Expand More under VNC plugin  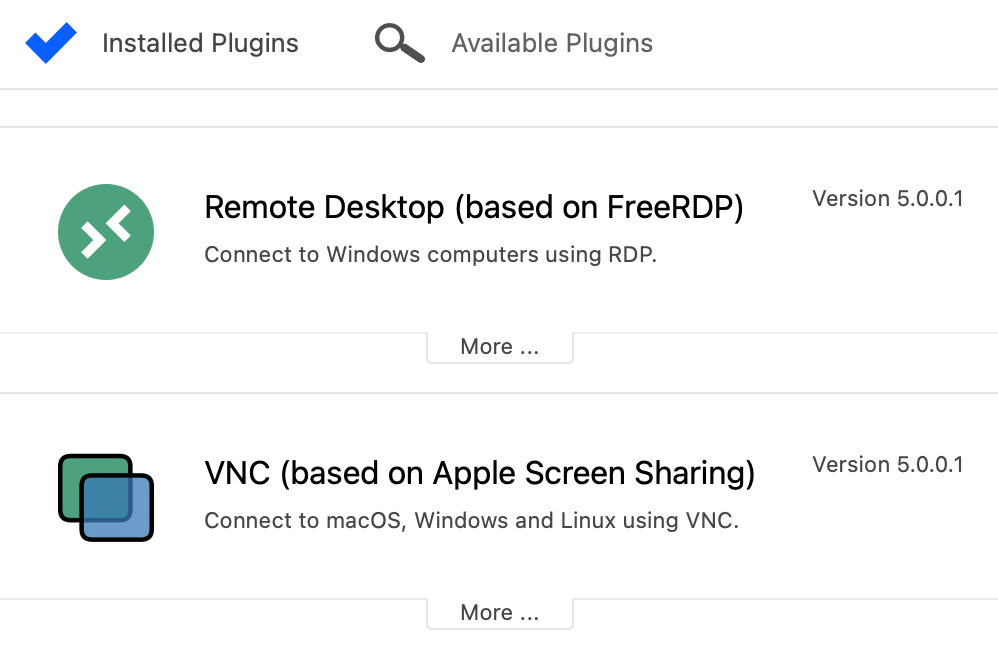pyautogui.click(x=500, y=613)
